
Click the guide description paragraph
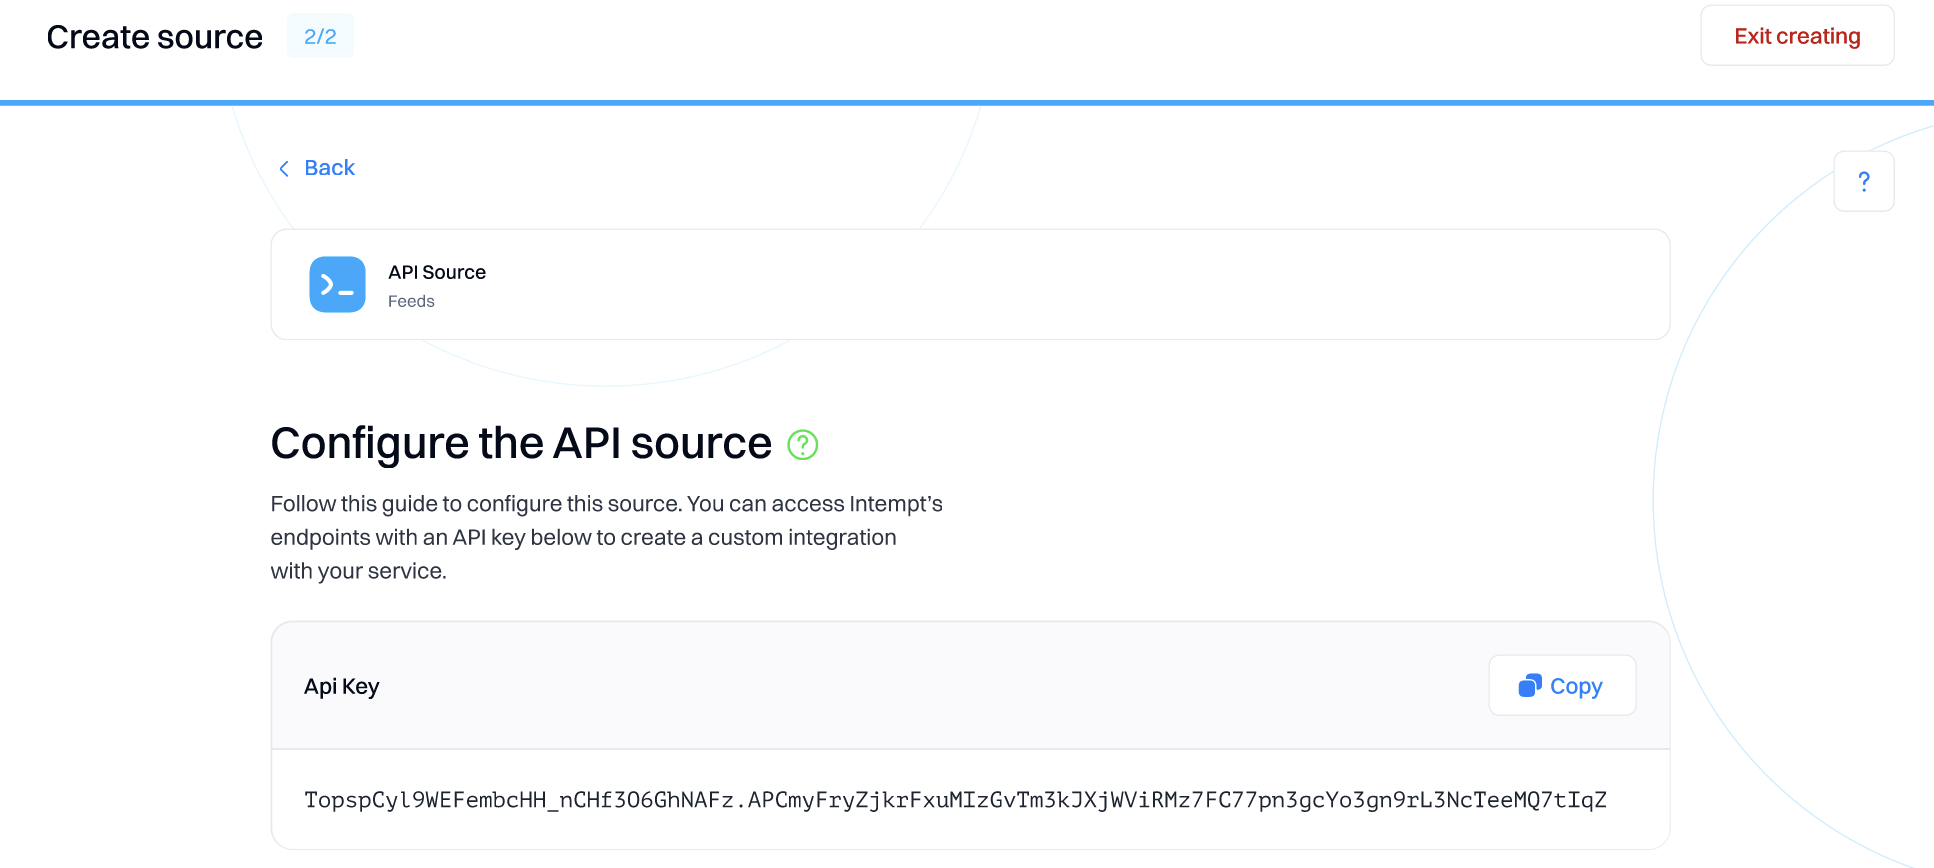point(606,537)
